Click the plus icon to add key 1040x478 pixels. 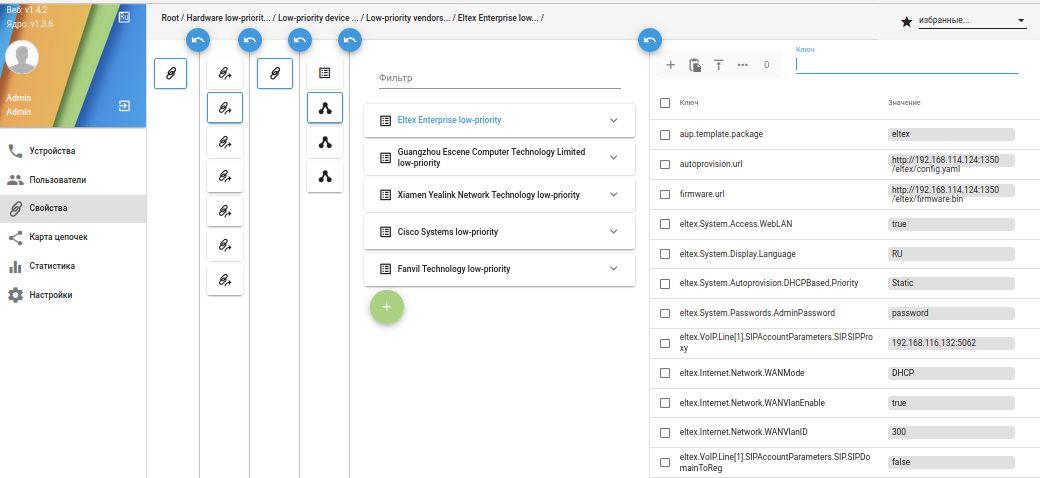click(x=671, y=65)
